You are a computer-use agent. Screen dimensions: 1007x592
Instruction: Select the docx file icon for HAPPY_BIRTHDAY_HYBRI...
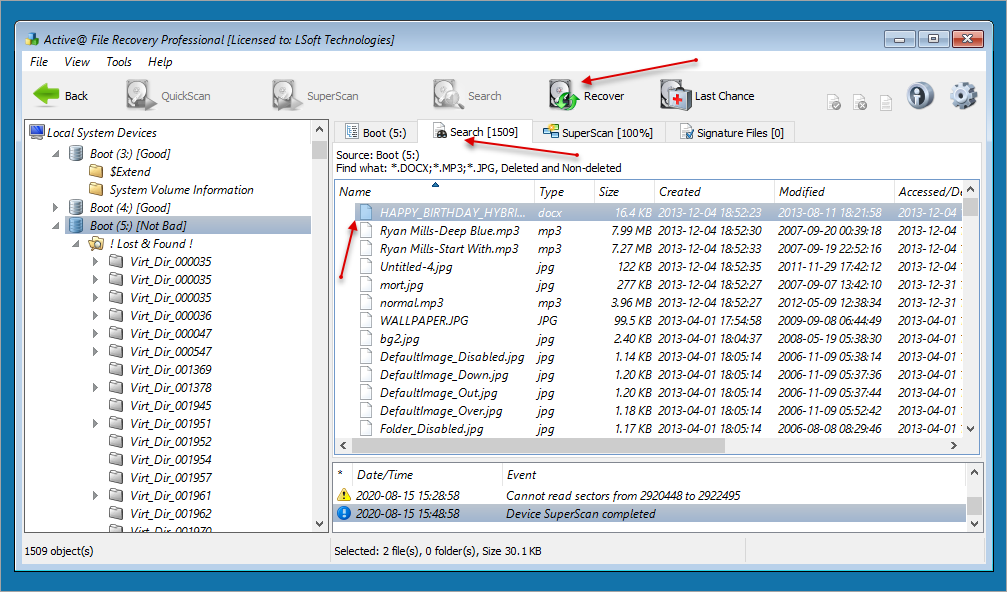click(x=366, y=212)
